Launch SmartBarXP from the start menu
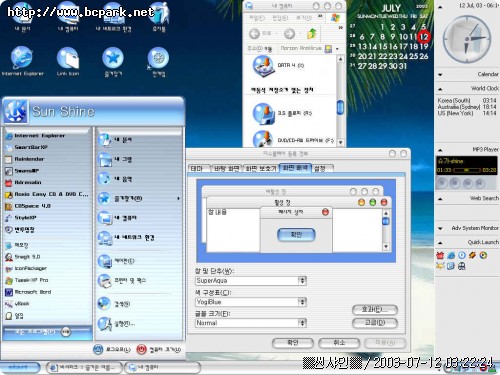This screenshot has width=500, height=375. pos(27,147)
